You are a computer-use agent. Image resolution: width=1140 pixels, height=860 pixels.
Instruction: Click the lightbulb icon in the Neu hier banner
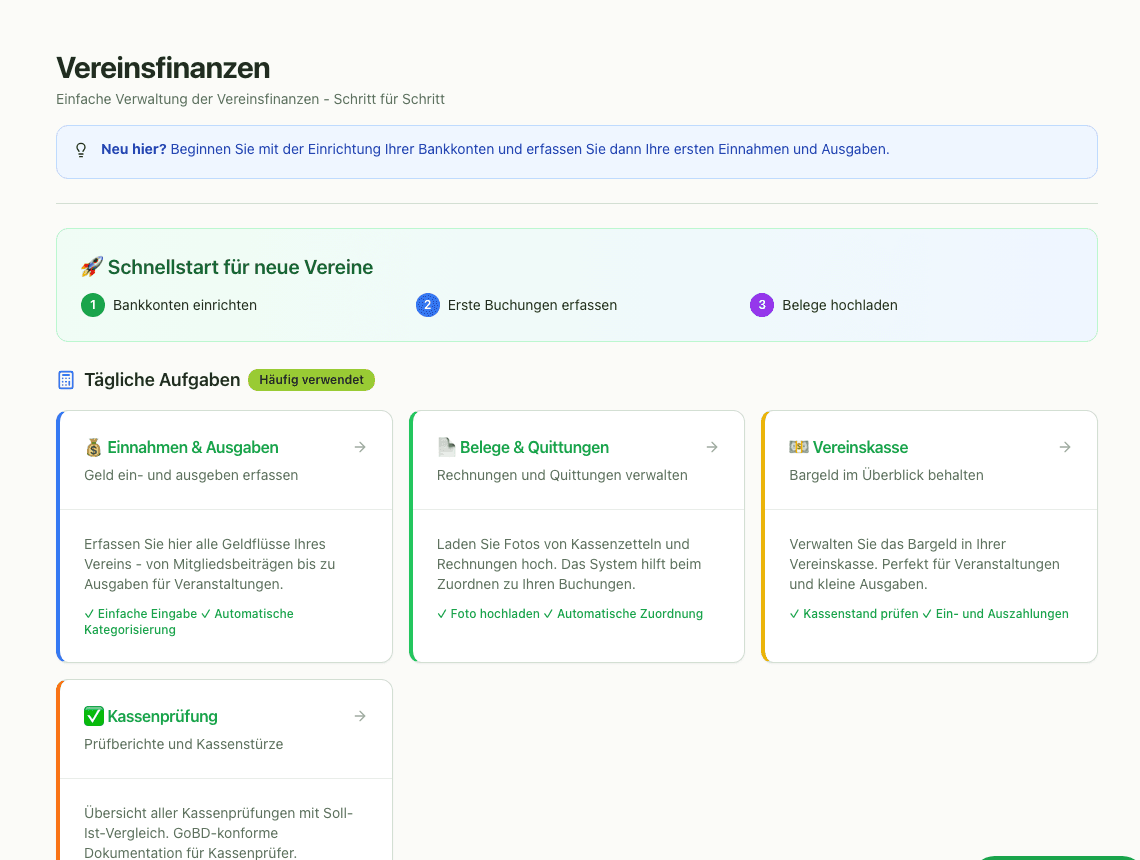coord(81,150)
